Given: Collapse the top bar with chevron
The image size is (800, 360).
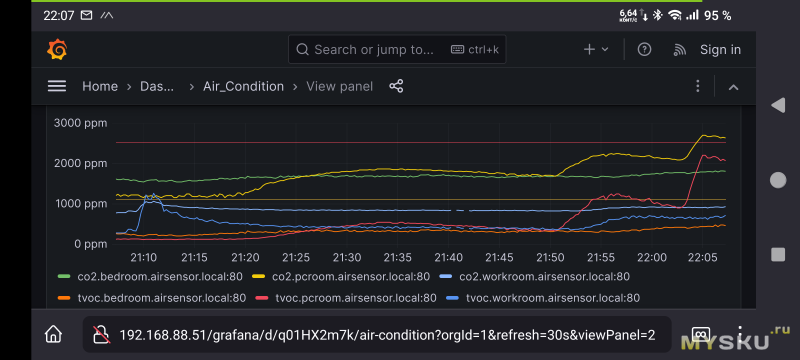Looking at the screenshot, I should pyautogui.click(x=733, y=87).
